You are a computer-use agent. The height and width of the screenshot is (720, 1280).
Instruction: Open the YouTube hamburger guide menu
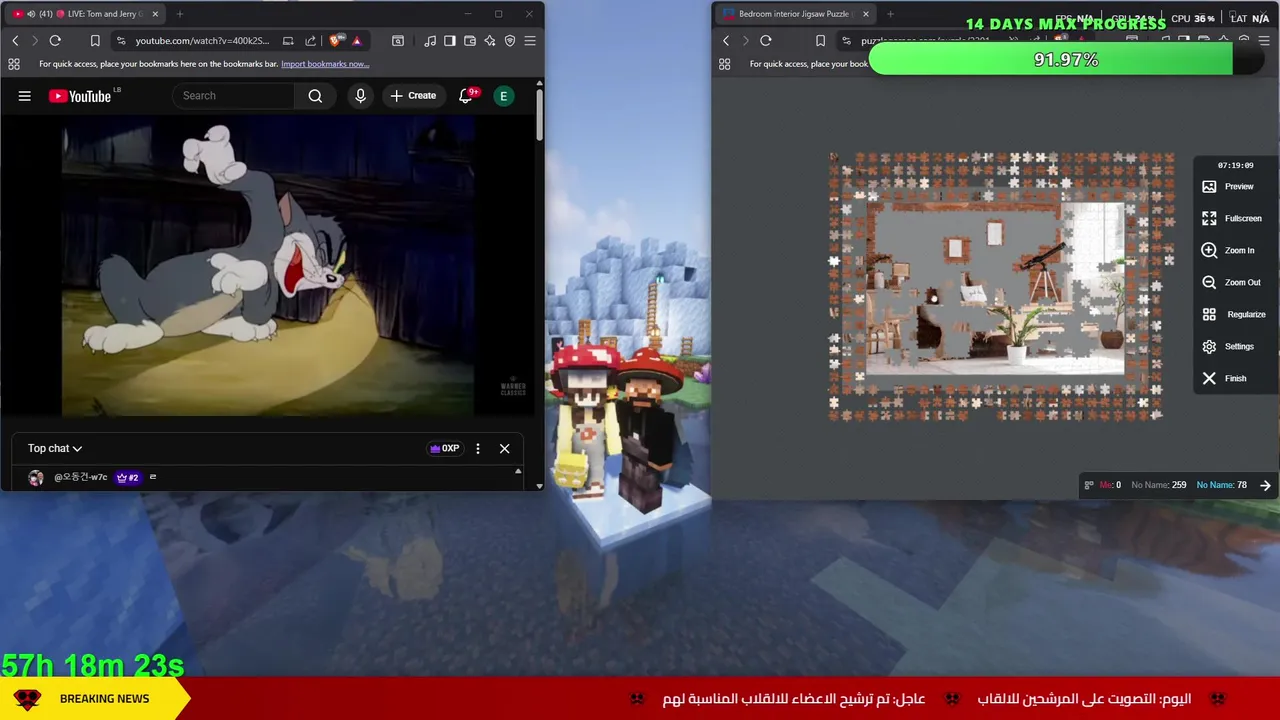point(24,96)
